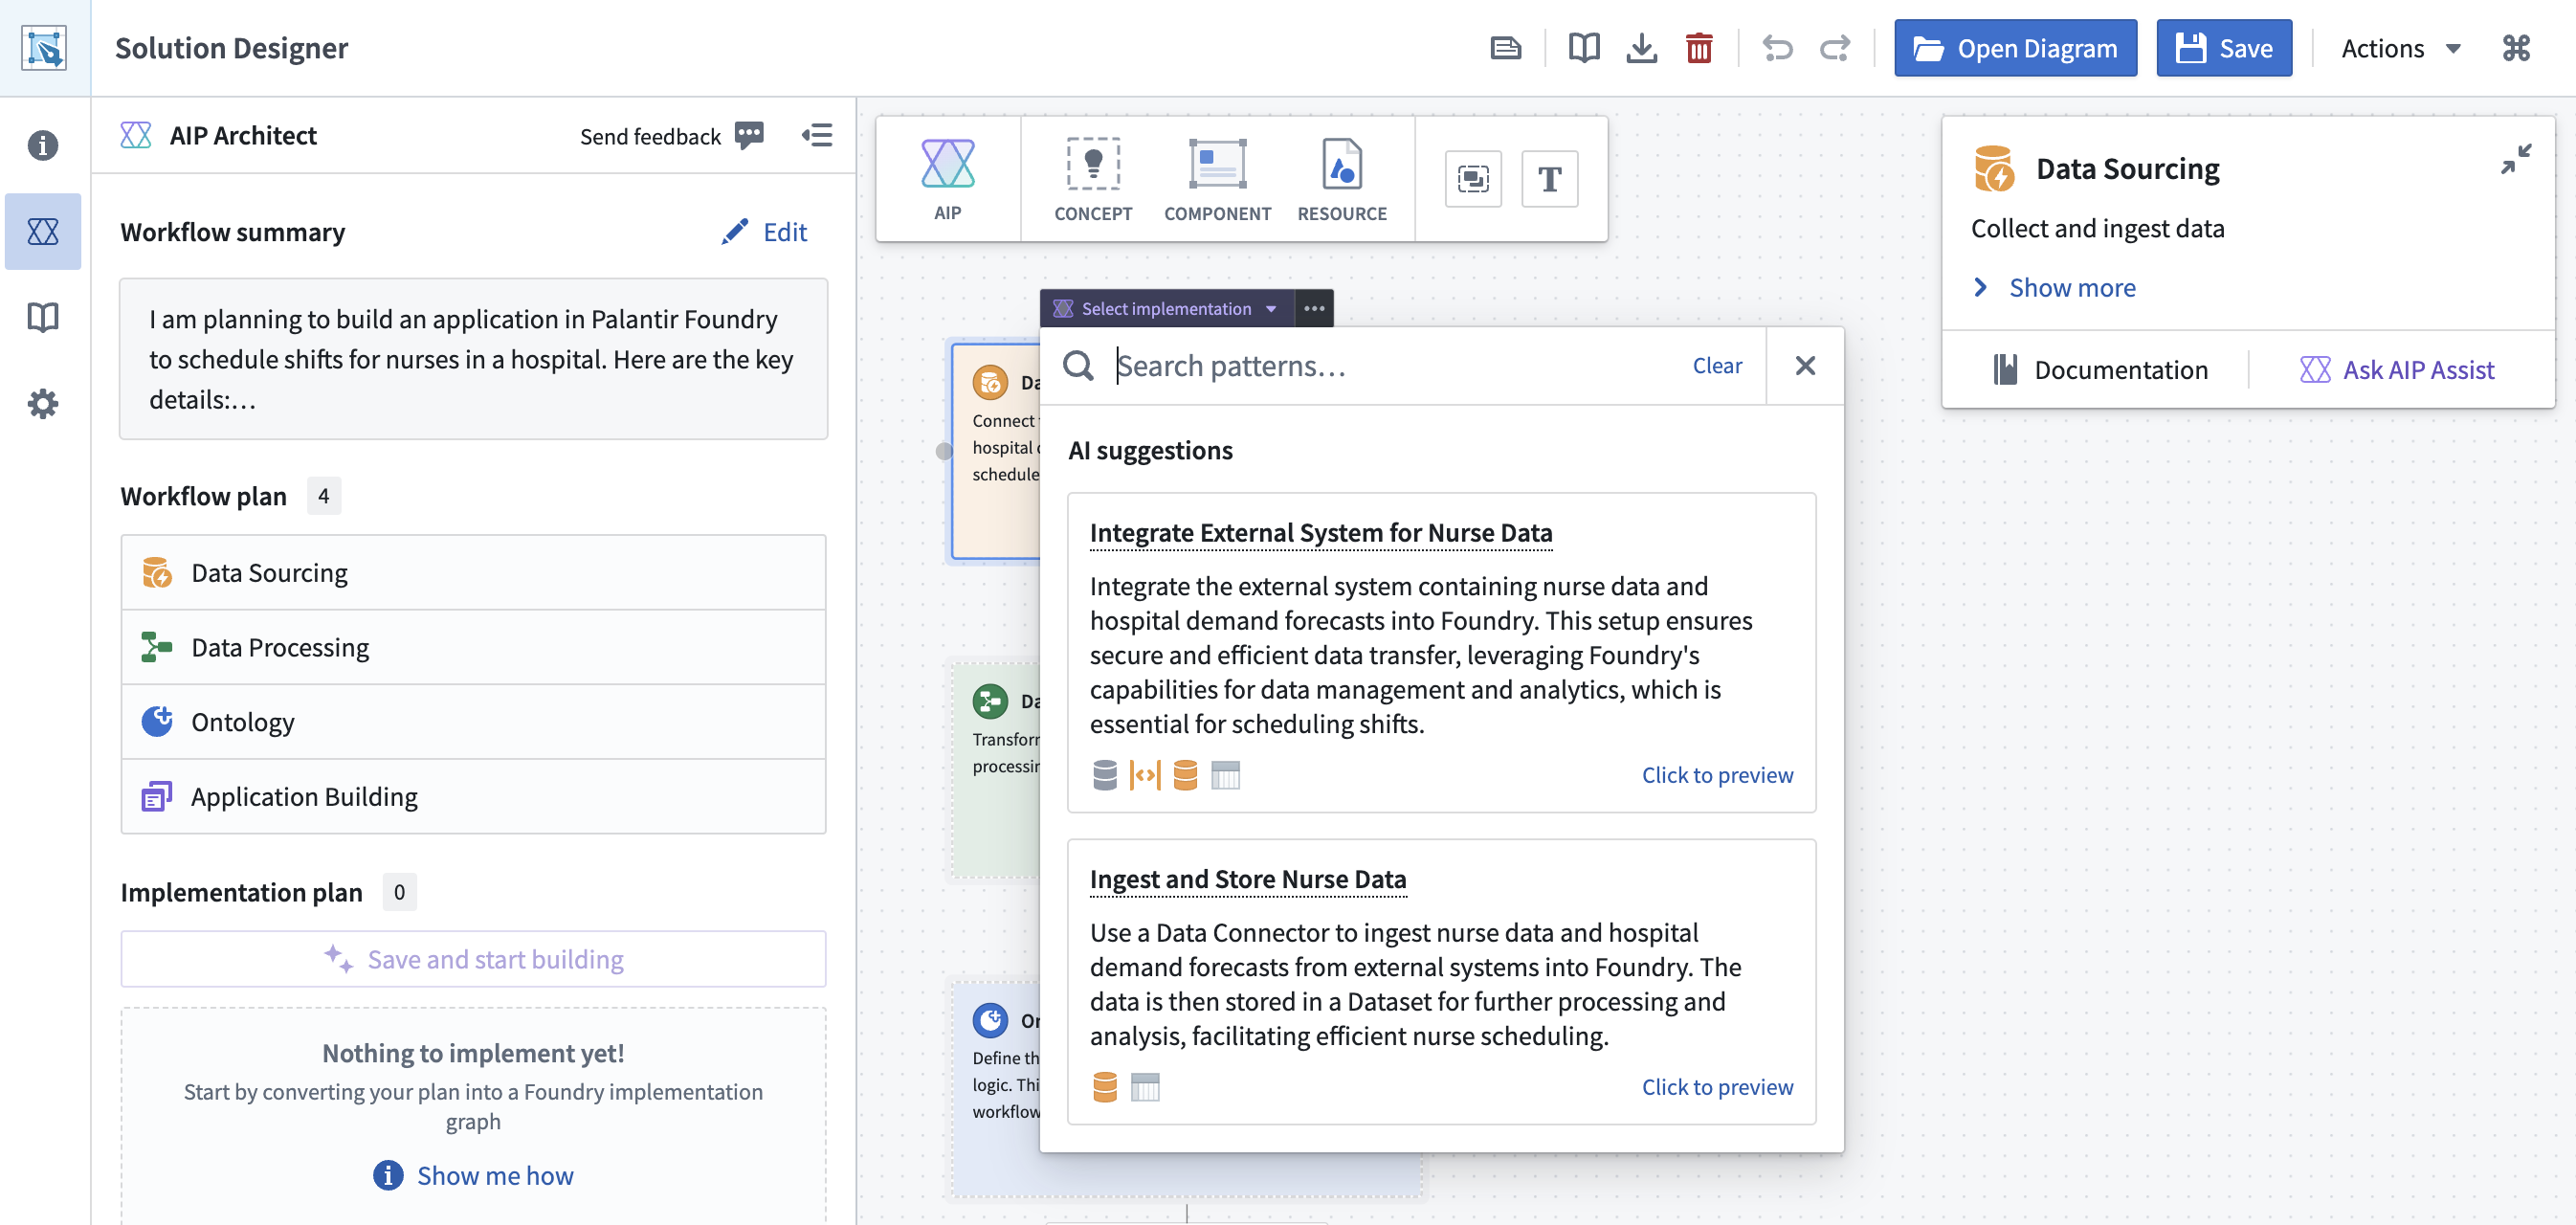Select Data Processing in Workflow plan
2576x1225 pixels.
[473, 647]
